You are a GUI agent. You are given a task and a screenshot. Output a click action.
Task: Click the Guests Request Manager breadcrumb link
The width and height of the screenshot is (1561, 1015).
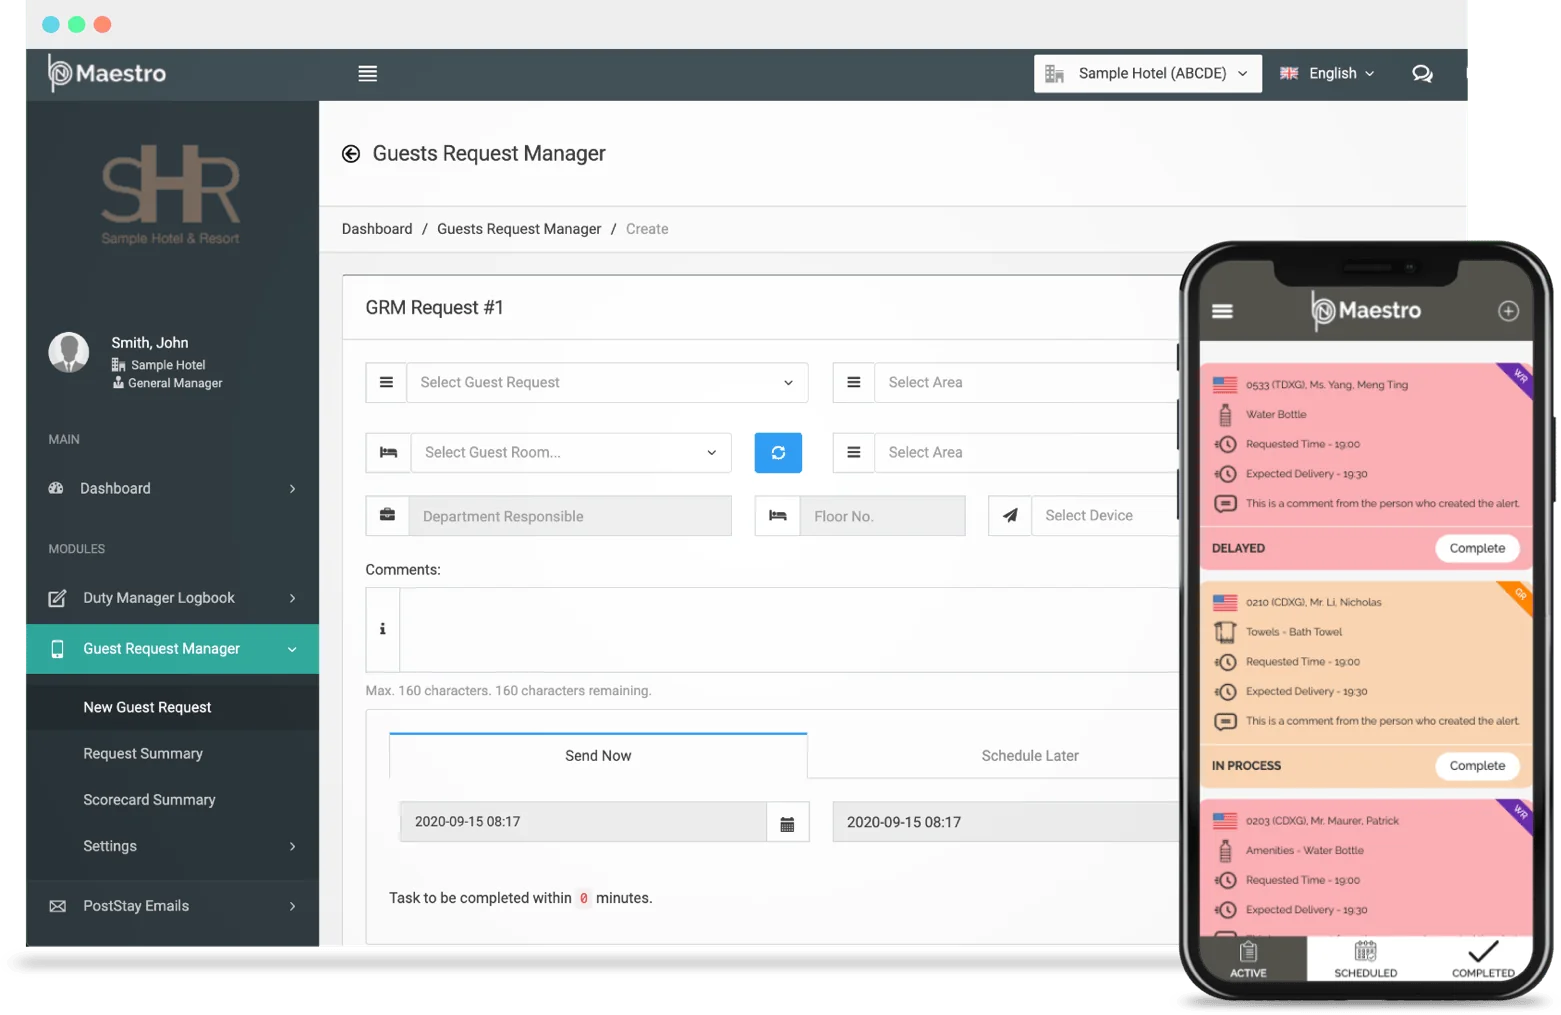[519, 229]
